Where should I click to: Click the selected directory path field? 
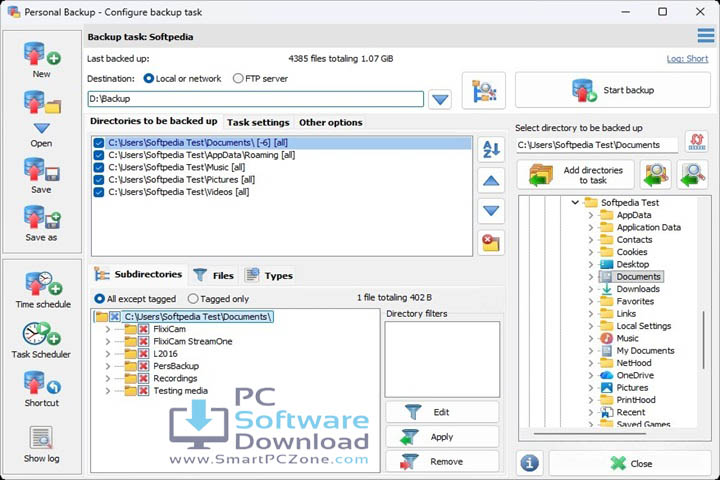[x=597, y=145]
